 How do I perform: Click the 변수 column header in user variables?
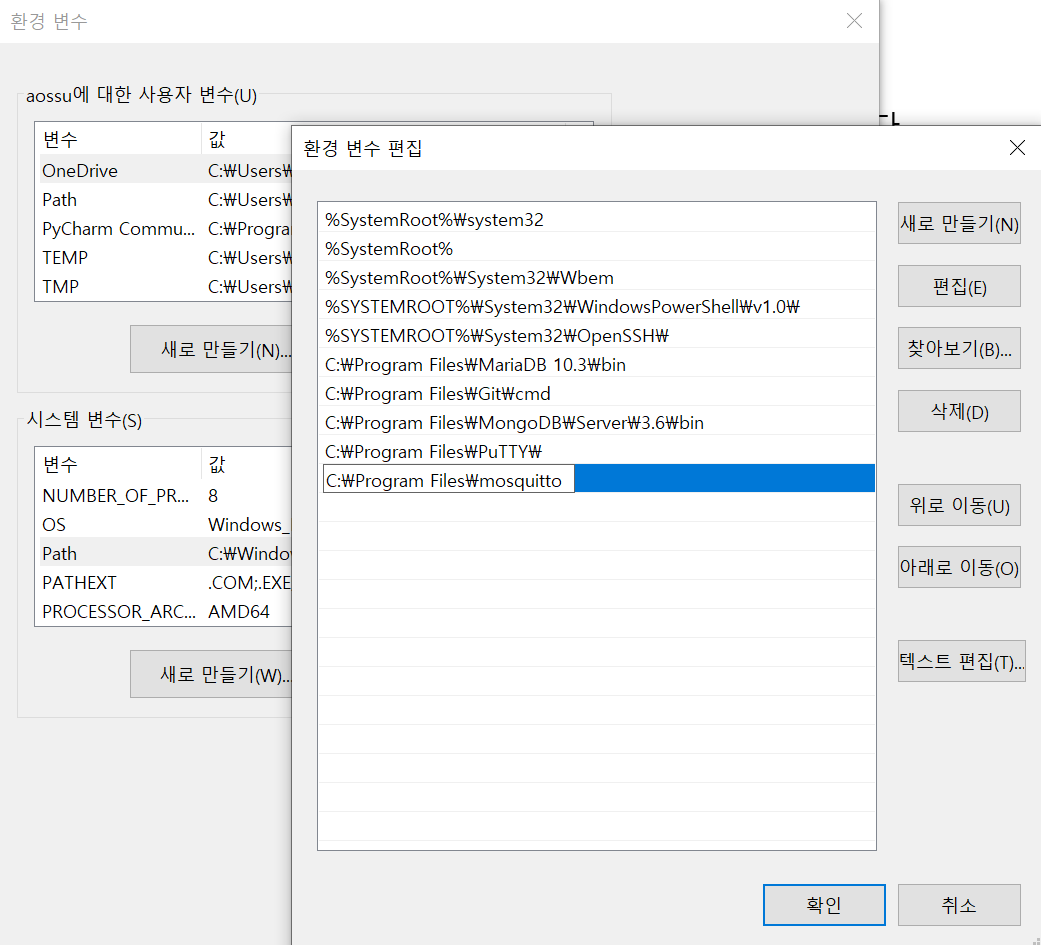click(118, 139)
